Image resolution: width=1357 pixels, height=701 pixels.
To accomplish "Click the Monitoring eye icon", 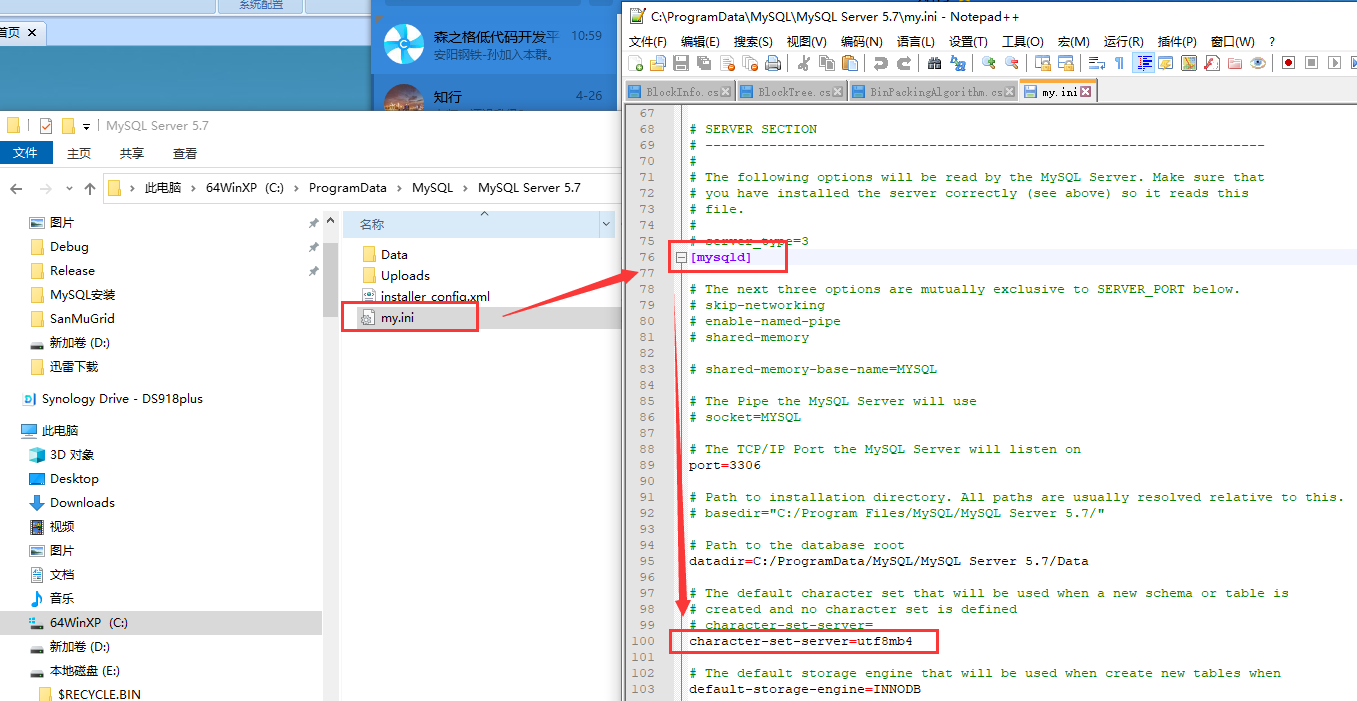I will click(1258, 63).
